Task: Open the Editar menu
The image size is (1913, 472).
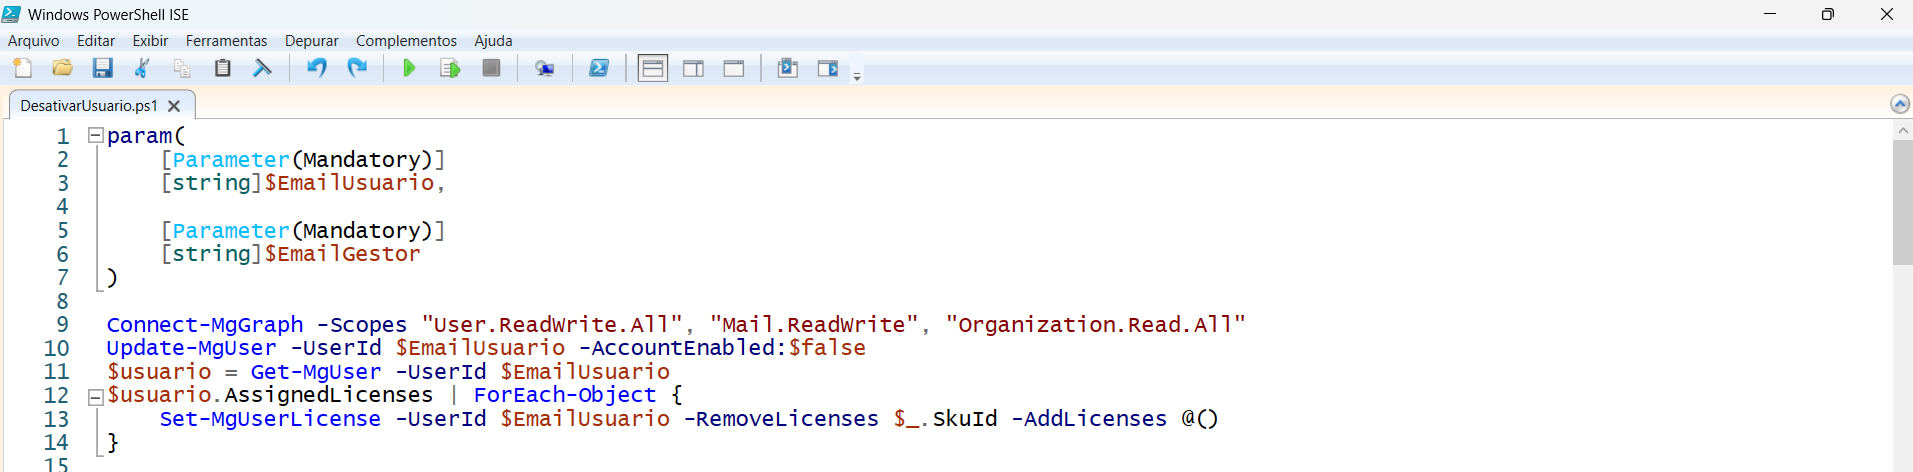Action: pyautogui.click(x=96, y=41)
